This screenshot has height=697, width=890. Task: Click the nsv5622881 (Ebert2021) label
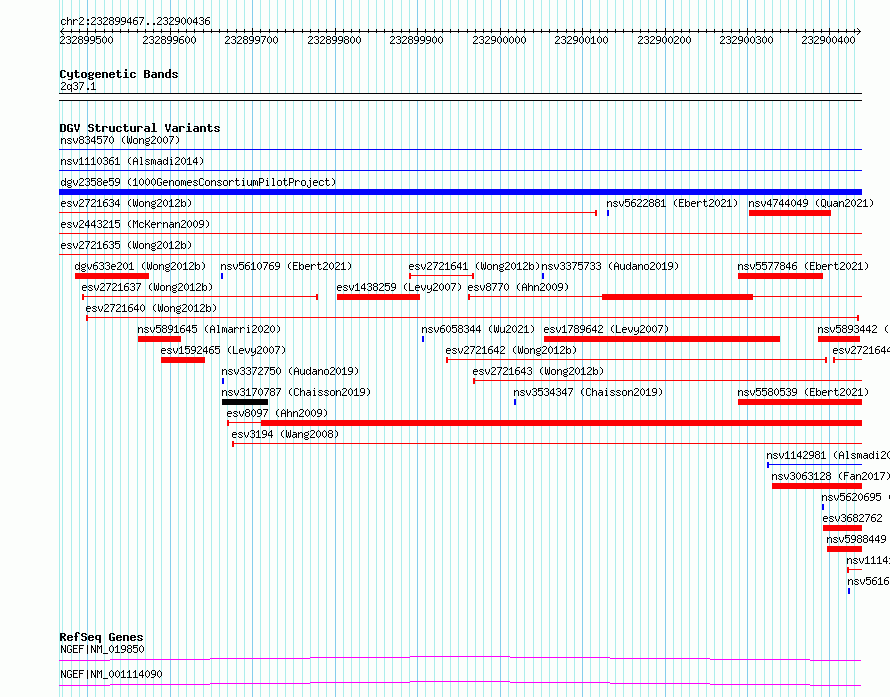click(x=672, y=203)
